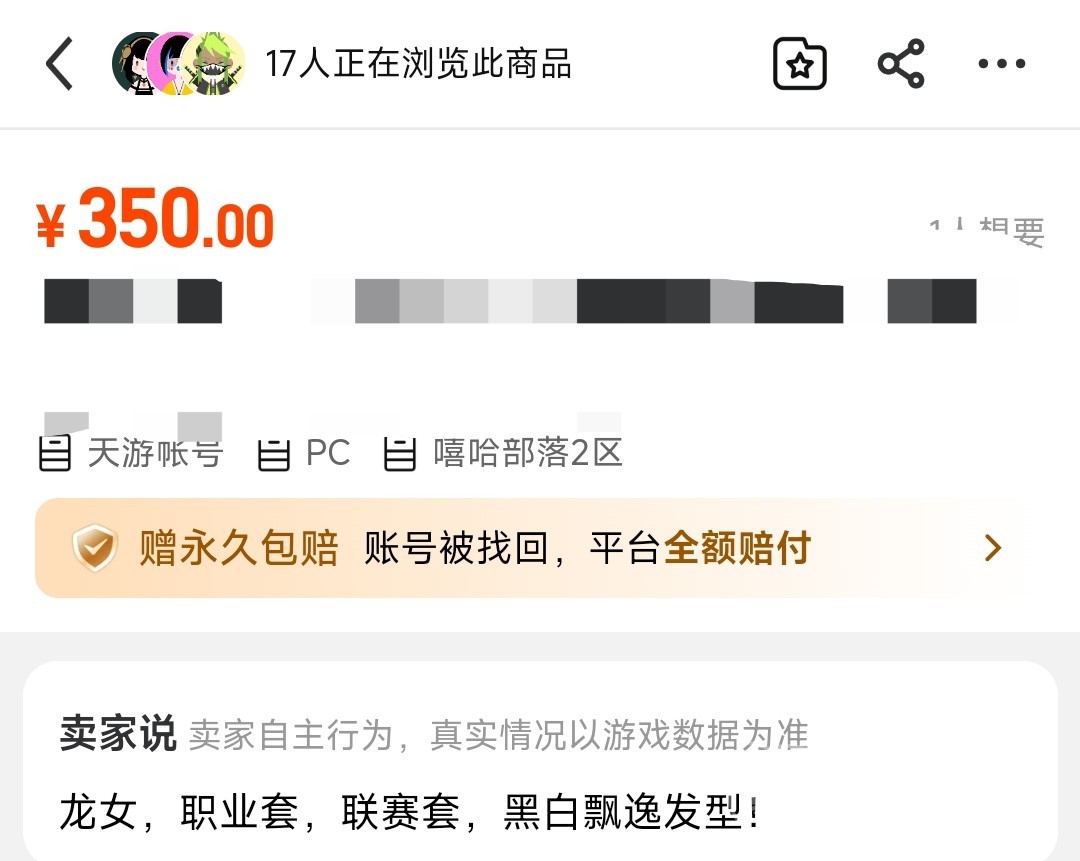
Task: Tap the green-haired viewer avatar
Action: (x=215, y=63)
